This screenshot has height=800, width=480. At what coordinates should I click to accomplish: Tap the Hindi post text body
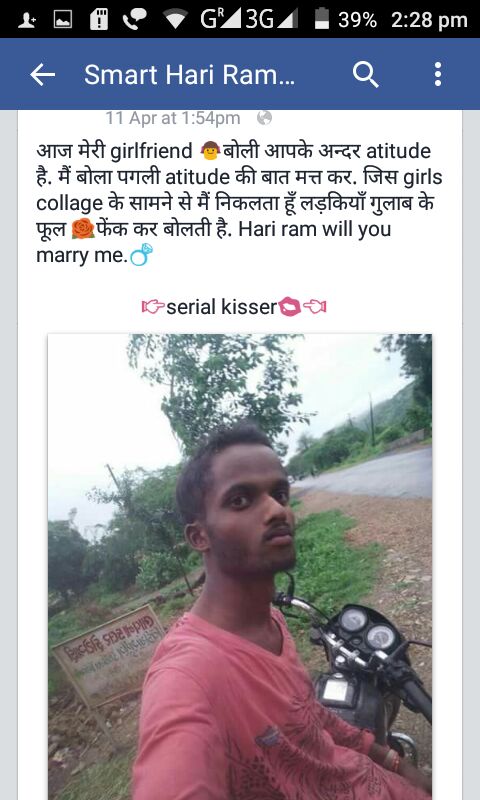tap(239, 203)
